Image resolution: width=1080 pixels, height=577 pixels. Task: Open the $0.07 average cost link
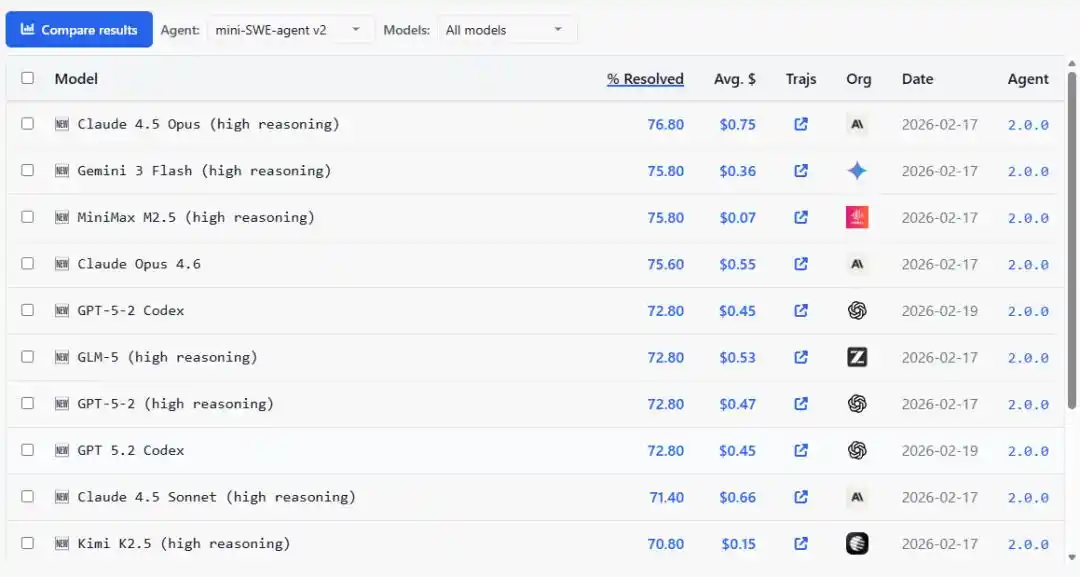coord(737,218)
